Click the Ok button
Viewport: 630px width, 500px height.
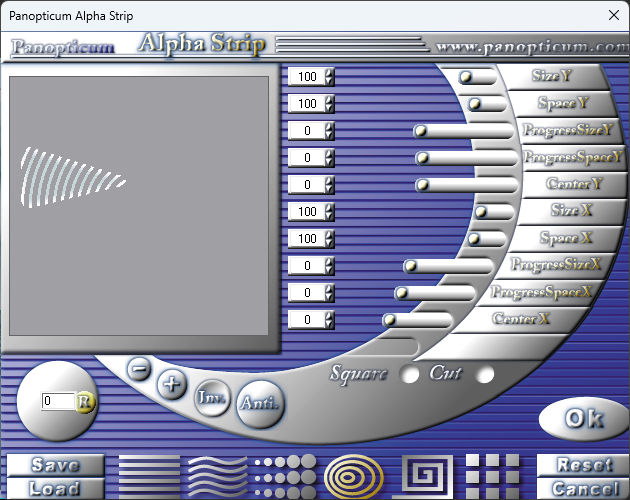coord(584,418)
